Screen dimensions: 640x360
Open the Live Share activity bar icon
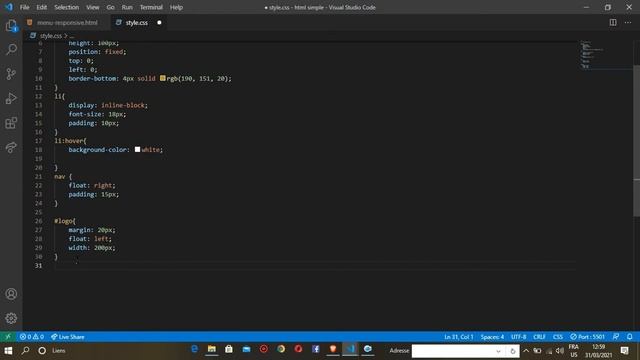[11, 147]
